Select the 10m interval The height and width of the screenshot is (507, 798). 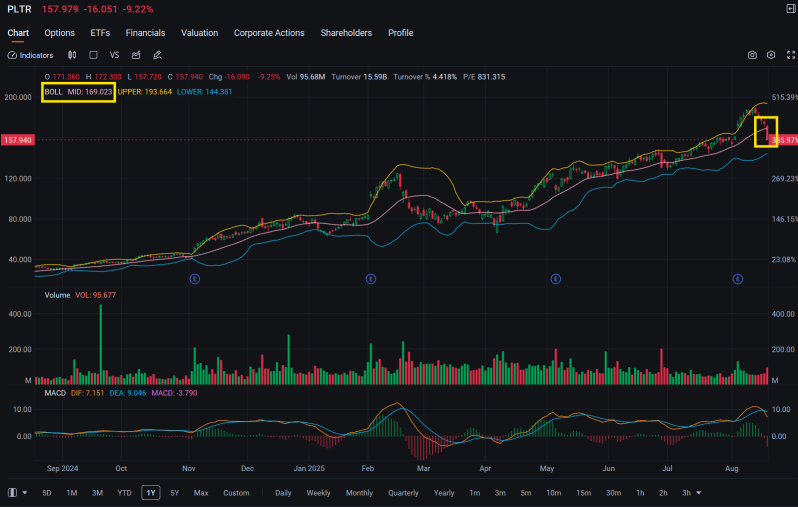pyautogui.click(x=554, y=493)
